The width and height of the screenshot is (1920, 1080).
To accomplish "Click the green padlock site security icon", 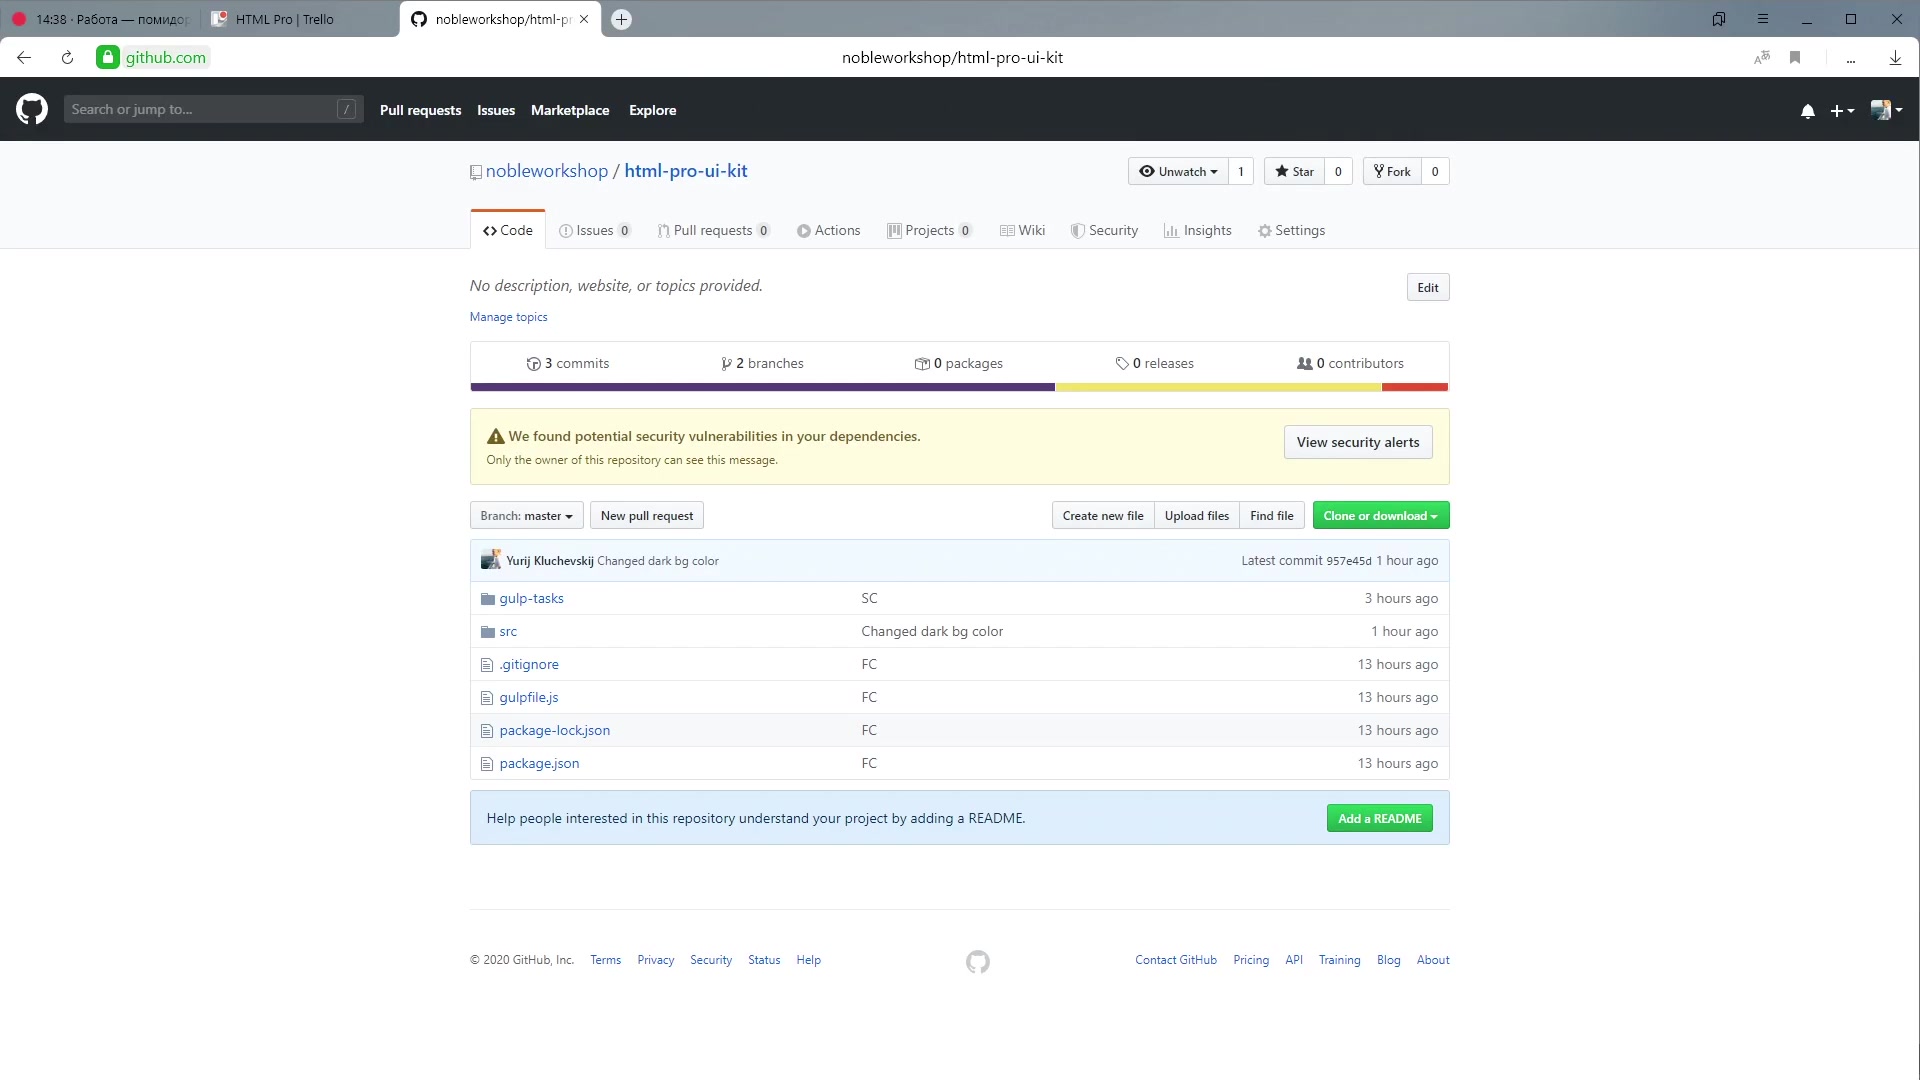I will 108,57.
